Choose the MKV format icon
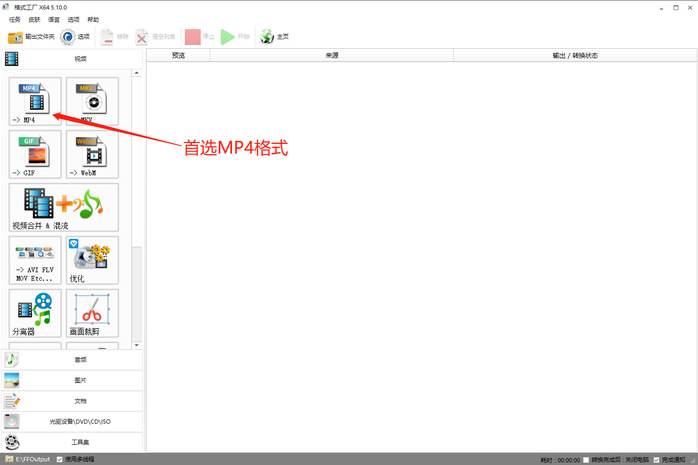Viewport: 698px width, 465px height. pyautogui.click(x=92, y=101)
